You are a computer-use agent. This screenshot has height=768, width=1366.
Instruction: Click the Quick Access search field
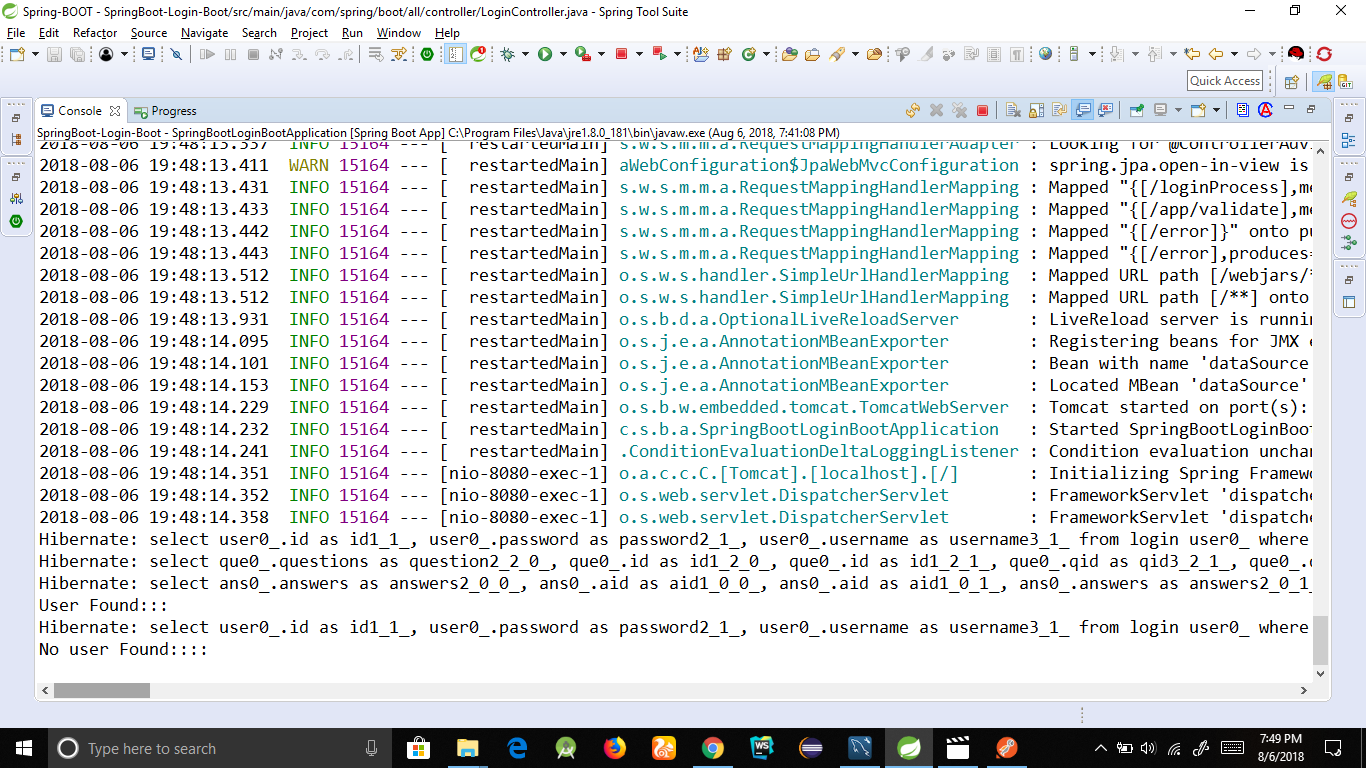[x=1225, y=81]
